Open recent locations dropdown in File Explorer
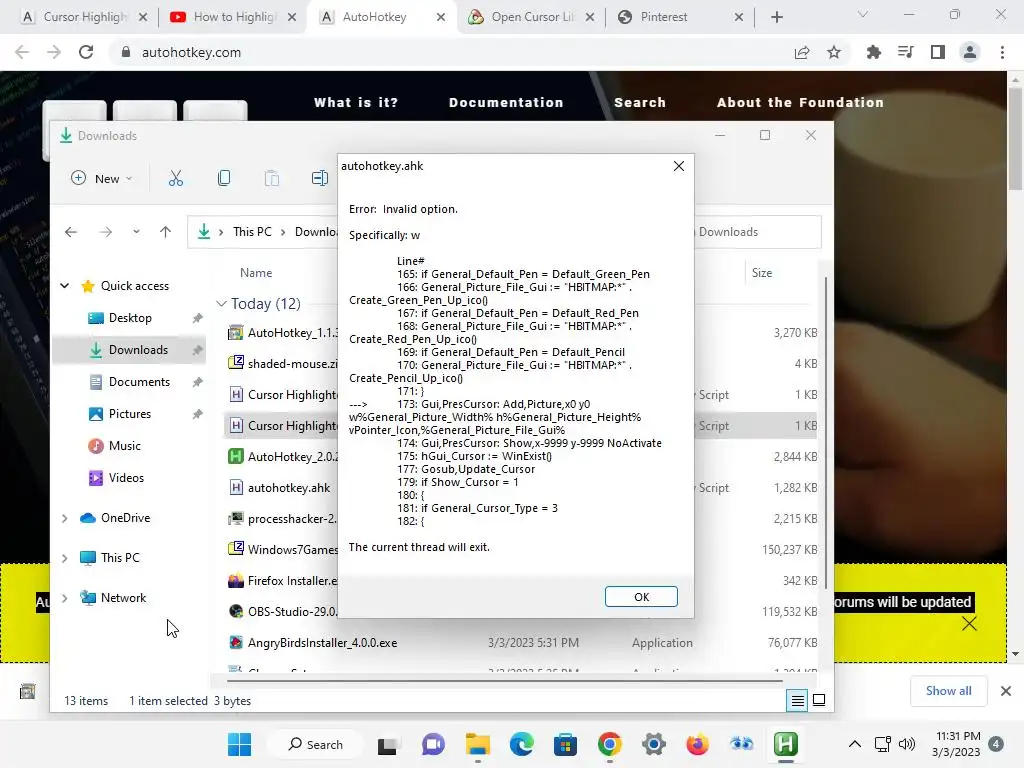Viewport: 1024px width, 768px height. coord(136,232)
